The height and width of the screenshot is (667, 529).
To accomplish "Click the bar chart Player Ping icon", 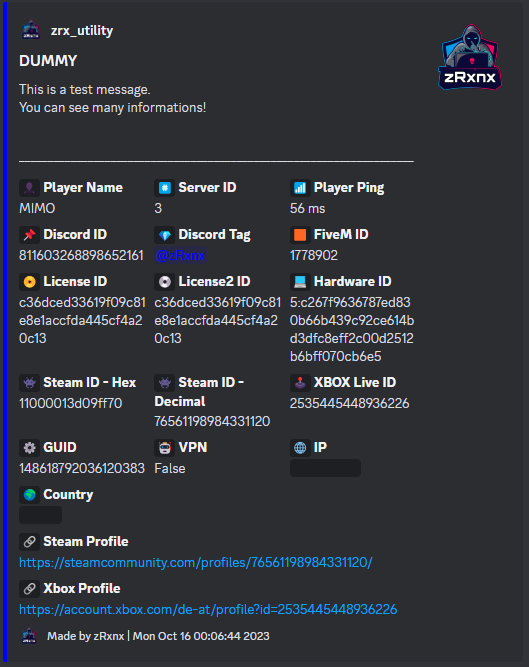I will coord(300,188).
